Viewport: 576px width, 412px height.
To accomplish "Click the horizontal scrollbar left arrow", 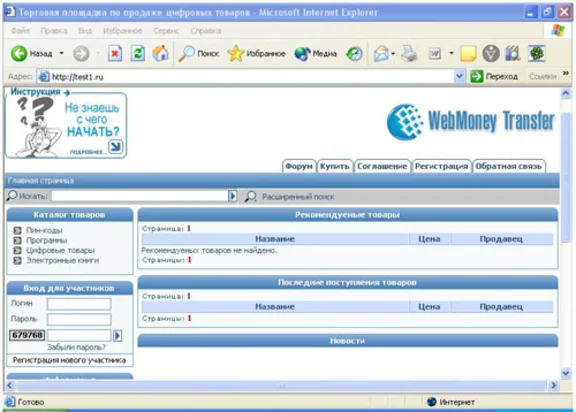I will pyautogui.click(x=10, y=385).
